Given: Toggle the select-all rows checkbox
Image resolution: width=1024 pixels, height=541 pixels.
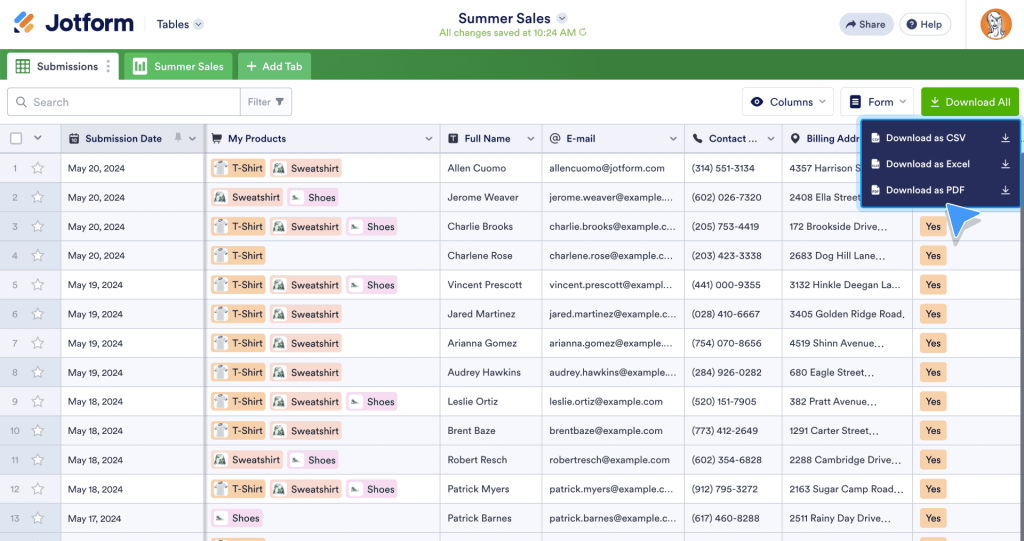Looking at the screenshot, I should pos(16,138).
